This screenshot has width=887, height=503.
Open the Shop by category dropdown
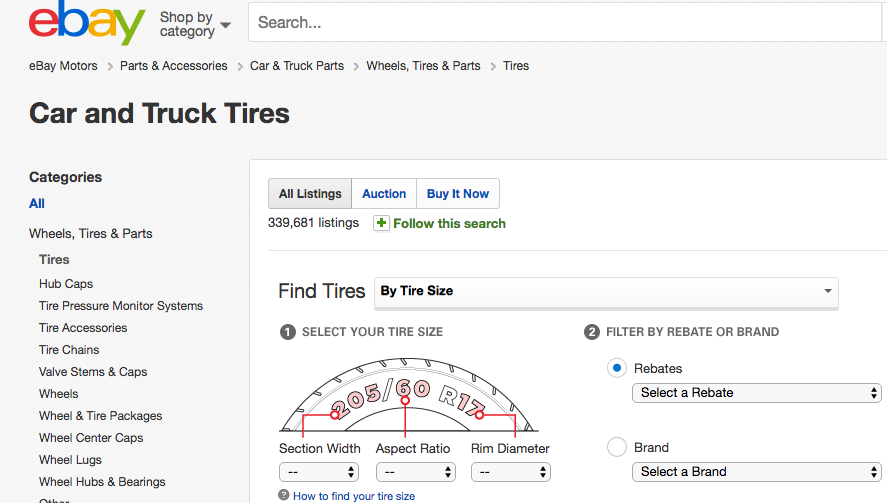coord(195,24)
